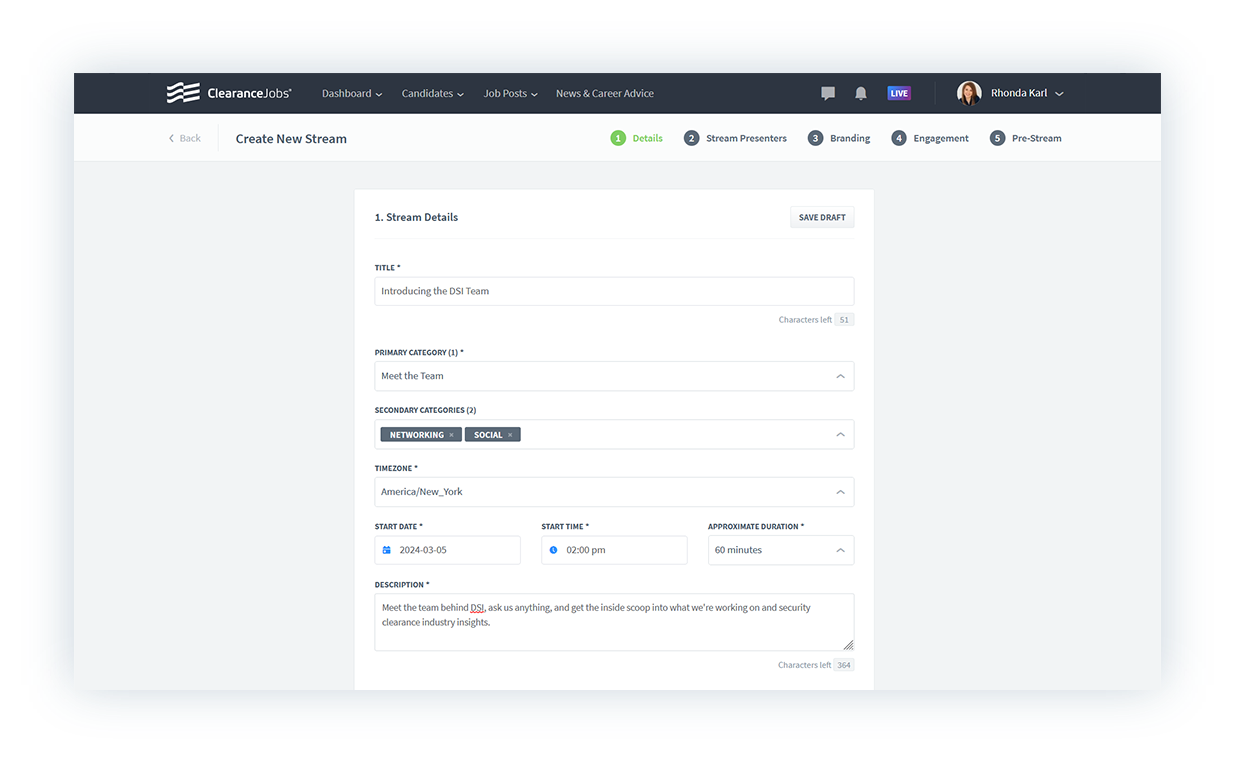Click into the Description text area

click(x=614, y=622)
